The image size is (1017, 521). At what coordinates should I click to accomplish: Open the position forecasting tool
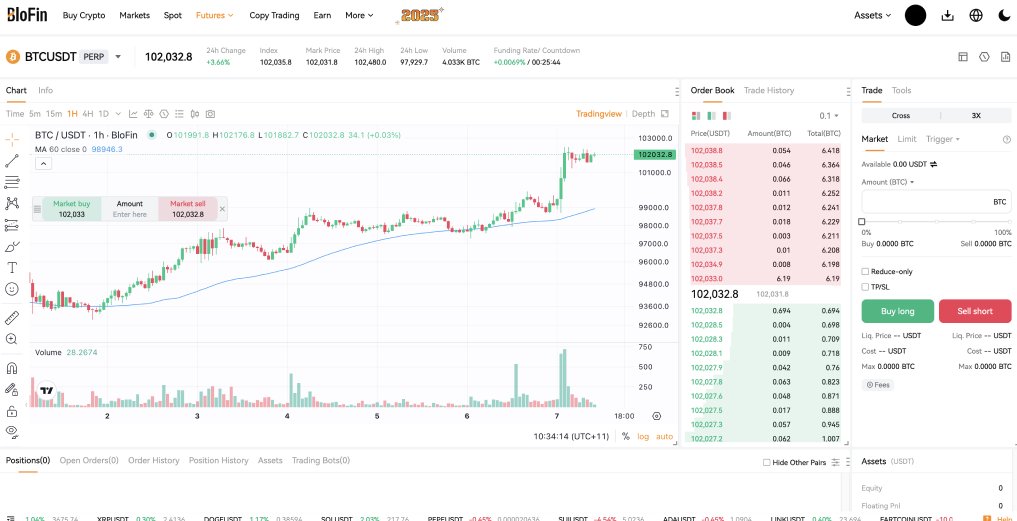(x=11, y=225)
